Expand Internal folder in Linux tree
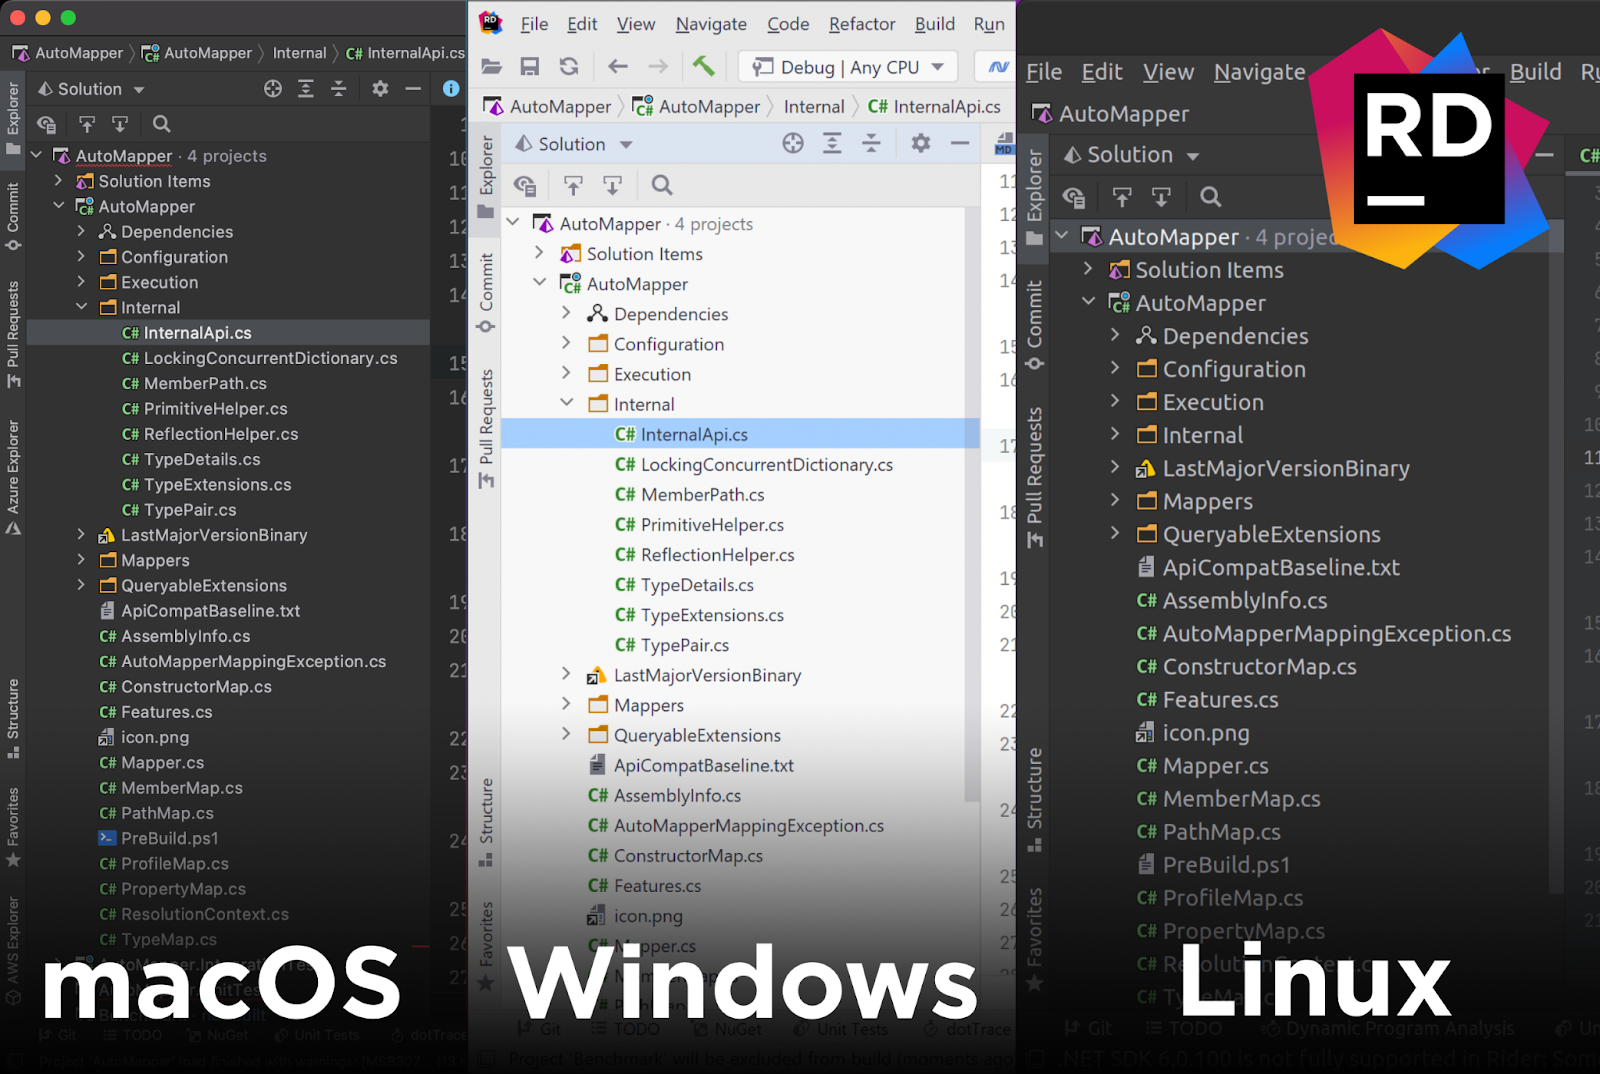Image resolution: width=1600 pixels, height=1074 pixels. (x=1115, y=434)
